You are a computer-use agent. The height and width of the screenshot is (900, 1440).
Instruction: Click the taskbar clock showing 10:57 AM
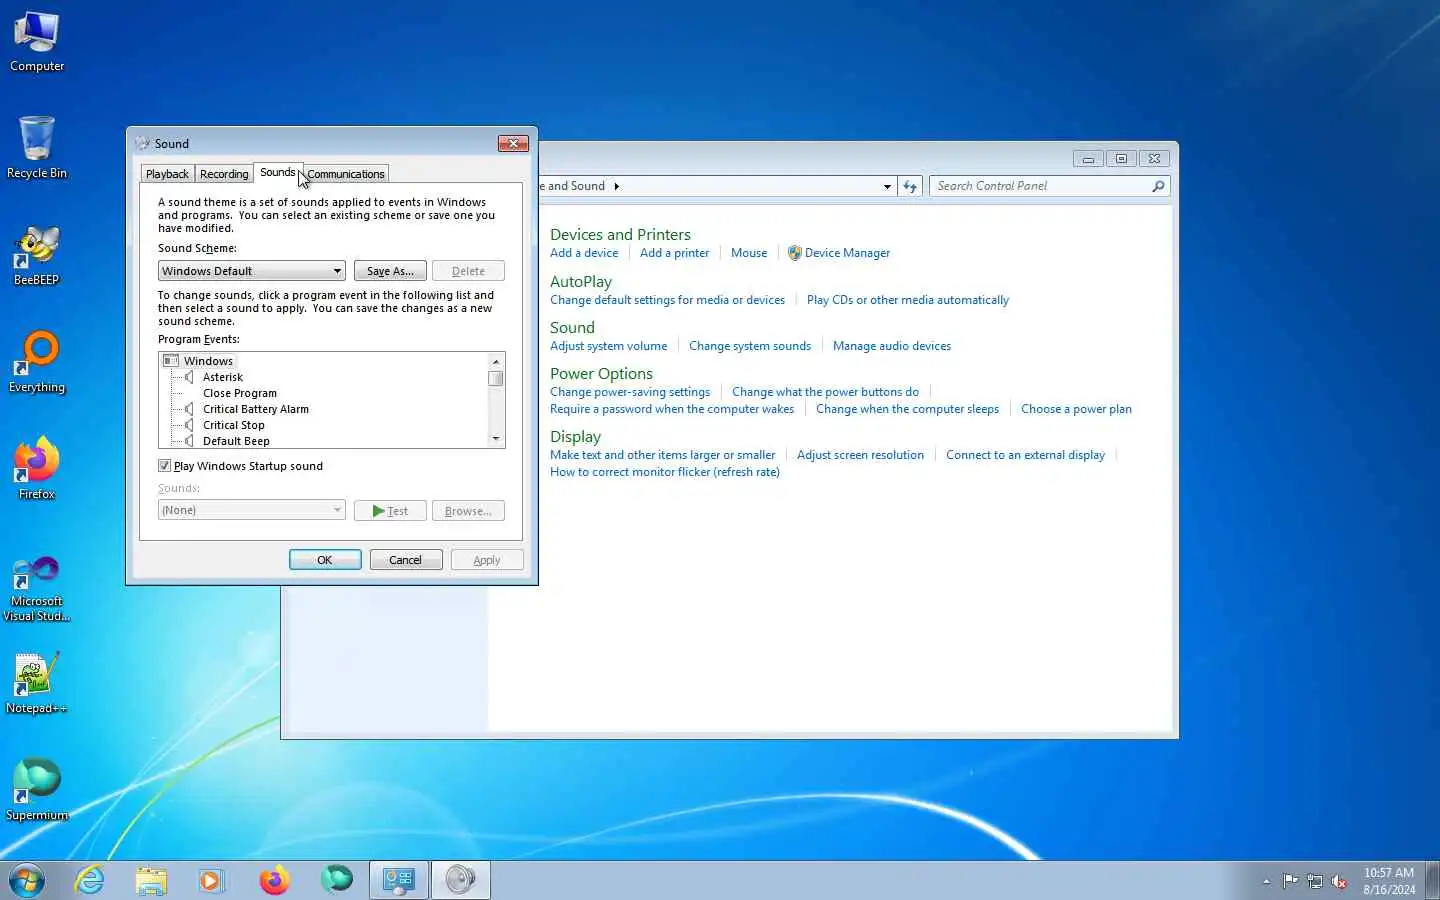tap(1389, 881)
